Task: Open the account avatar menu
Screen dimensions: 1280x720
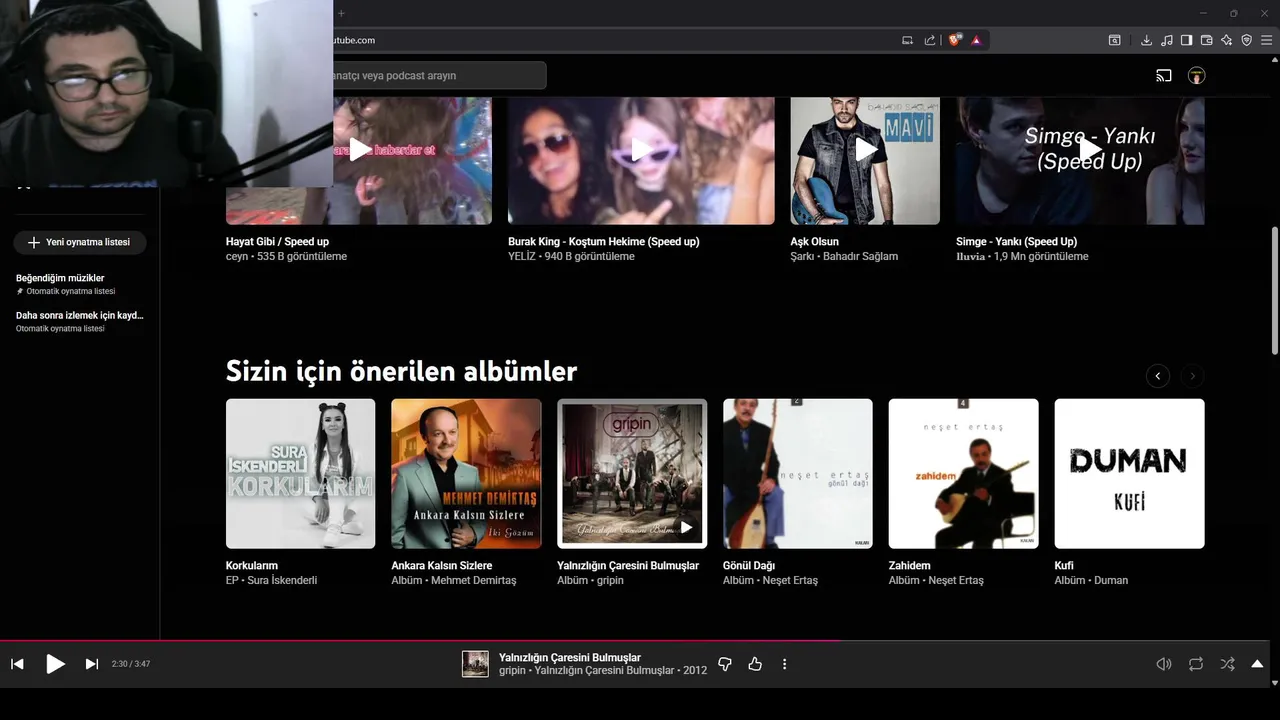Action: click(1196, 75)
